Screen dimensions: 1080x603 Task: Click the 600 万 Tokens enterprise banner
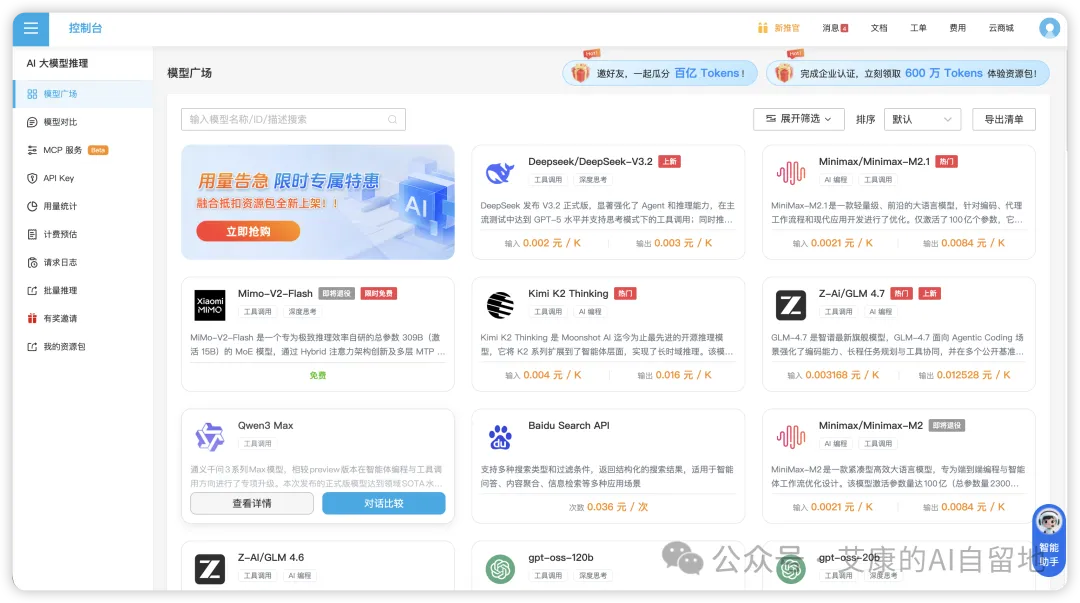coord(908,73)
